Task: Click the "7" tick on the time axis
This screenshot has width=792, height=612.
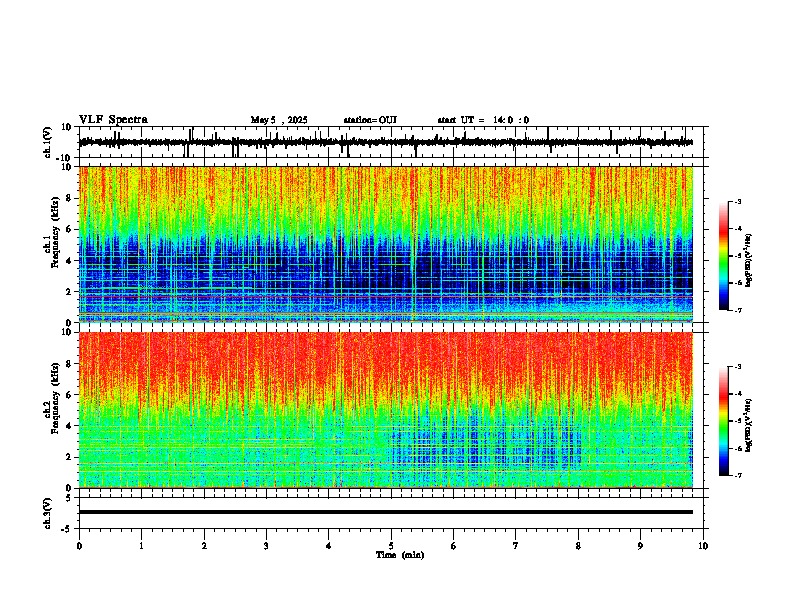Action: click(516, 546)
